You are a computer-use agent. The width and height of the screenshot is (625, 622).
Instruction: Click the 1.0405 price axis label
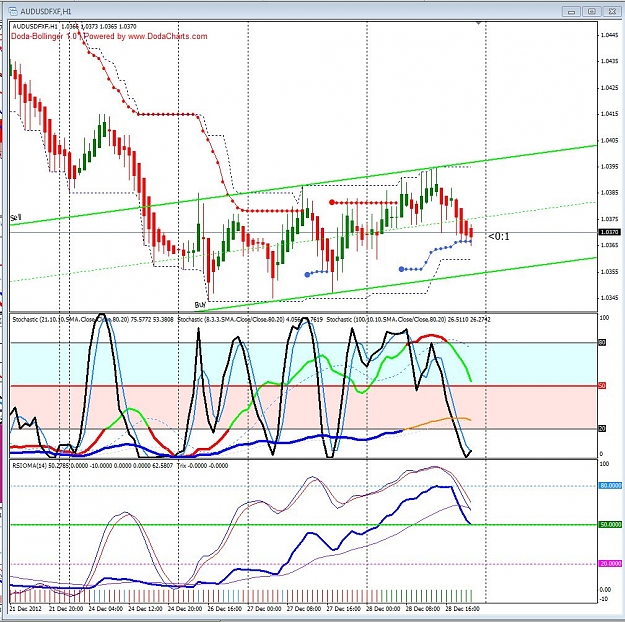tap(609, 140)
